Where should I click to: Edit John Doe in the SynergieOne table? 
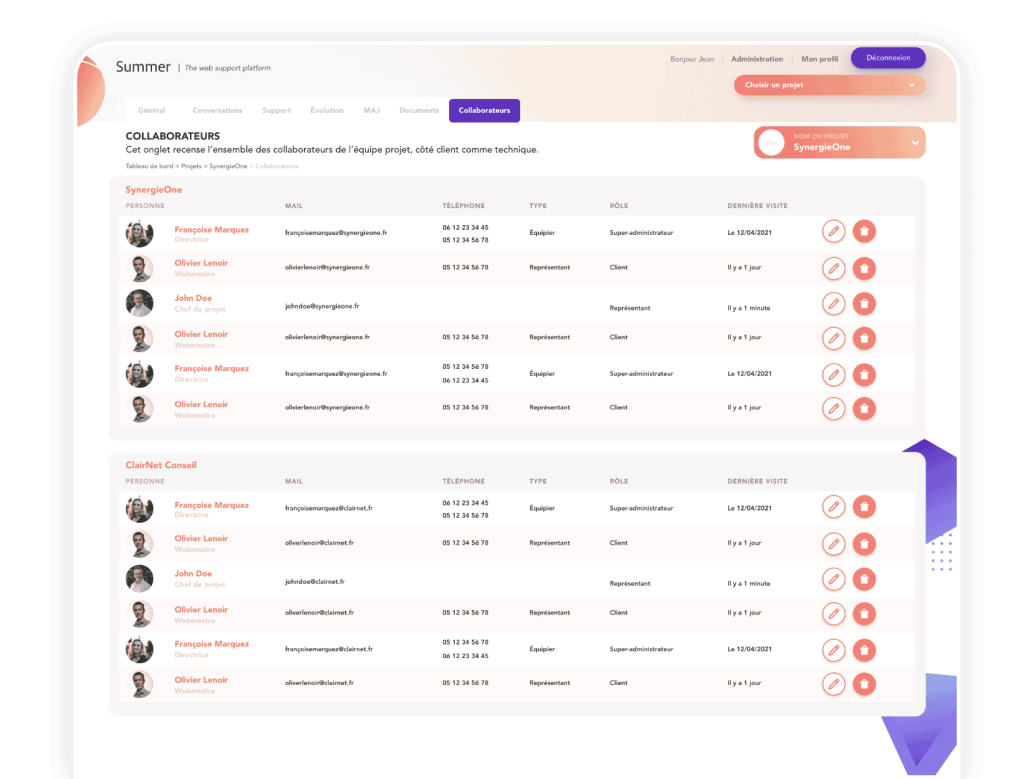pos(833,303)
